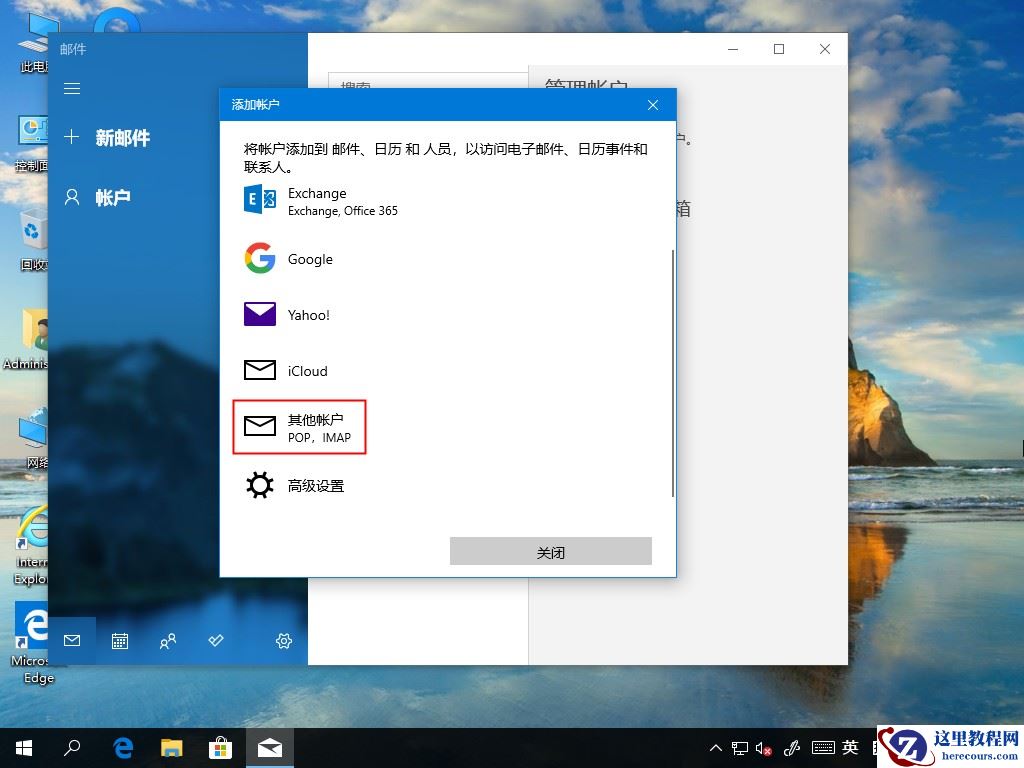Open the Calendar icon in bottom navigation

click(x=120, y=640)
